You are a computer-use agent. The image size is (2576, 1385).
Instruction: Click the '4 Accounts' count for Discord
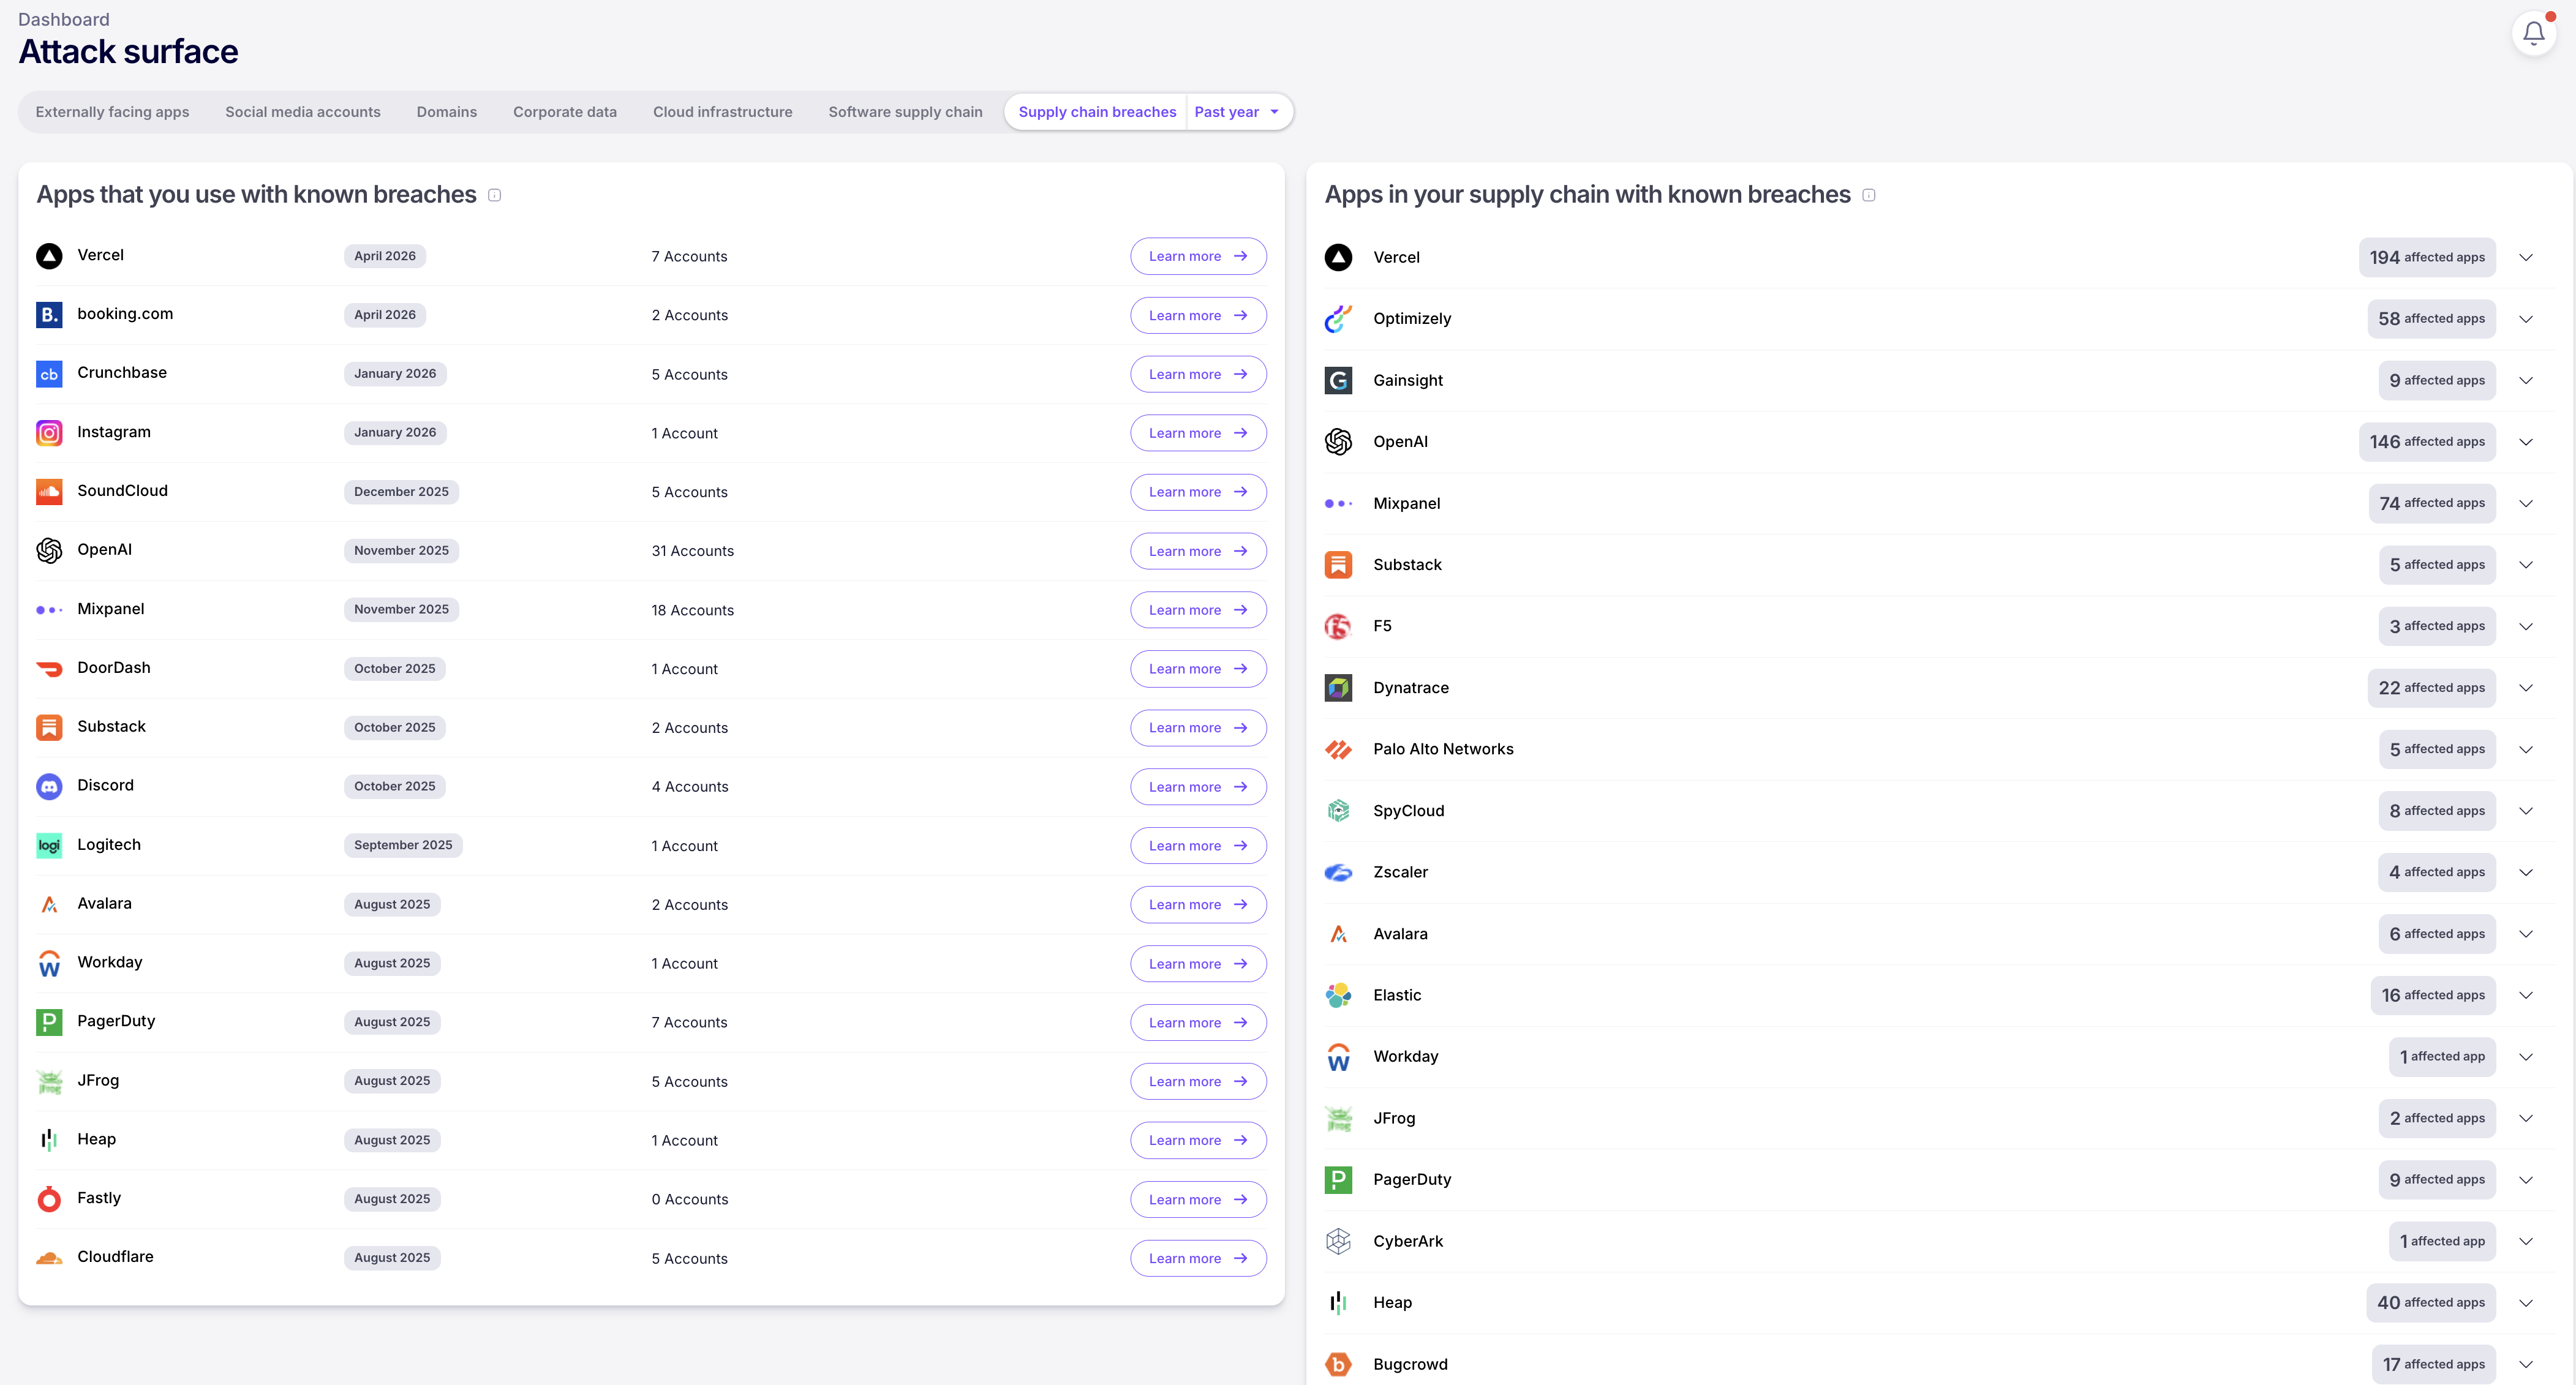[x=690, y=787]
